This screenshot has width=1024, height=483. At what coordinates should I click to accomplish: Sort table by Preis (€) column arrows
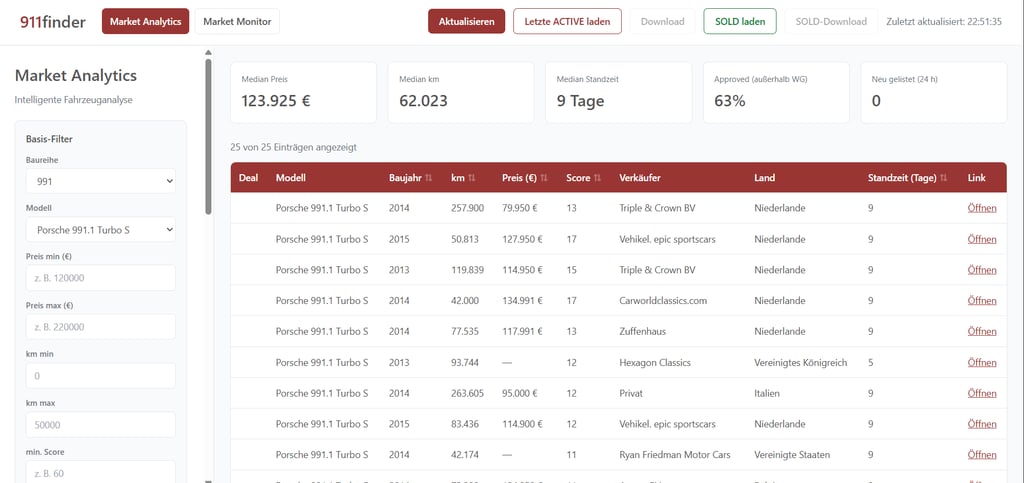544,178
